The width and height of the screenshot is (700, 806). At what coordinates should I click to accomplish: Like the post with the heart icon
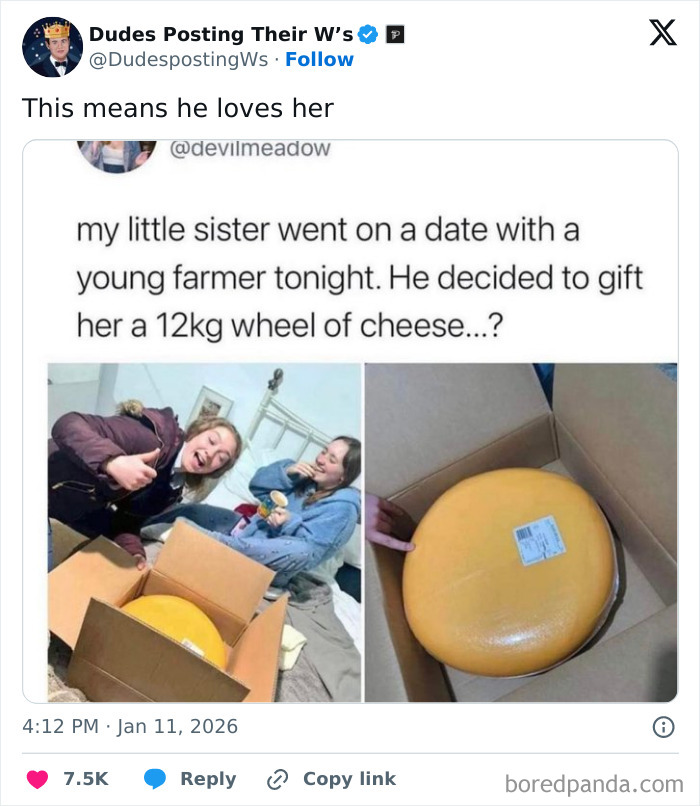(x=36, y=779)
